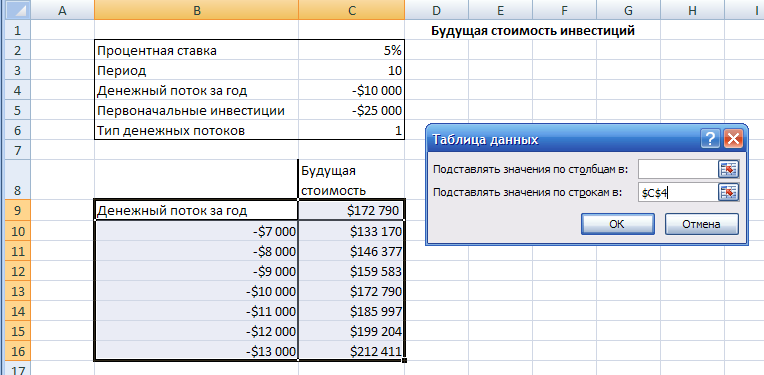Select column A header

tap(62, 10)
